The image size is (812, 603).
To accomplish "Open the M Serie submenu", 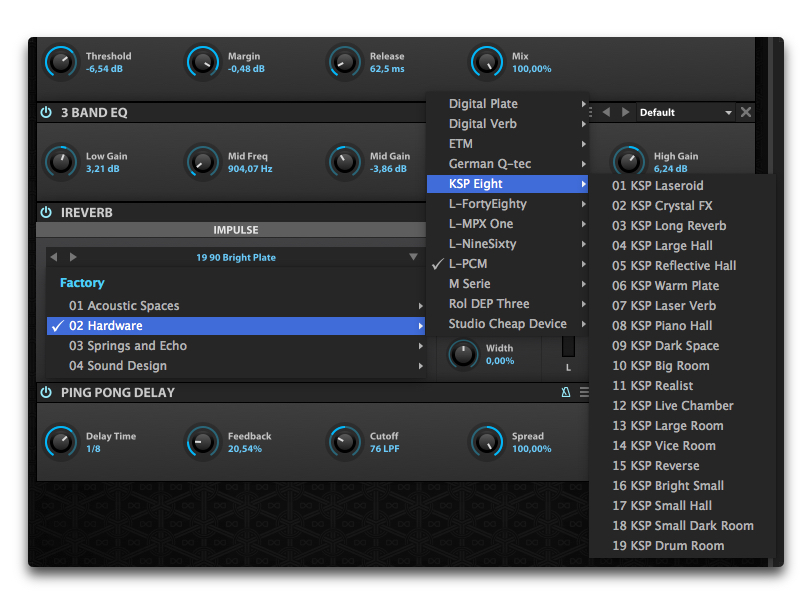I will pyautogui.click(x=508, y=284).
